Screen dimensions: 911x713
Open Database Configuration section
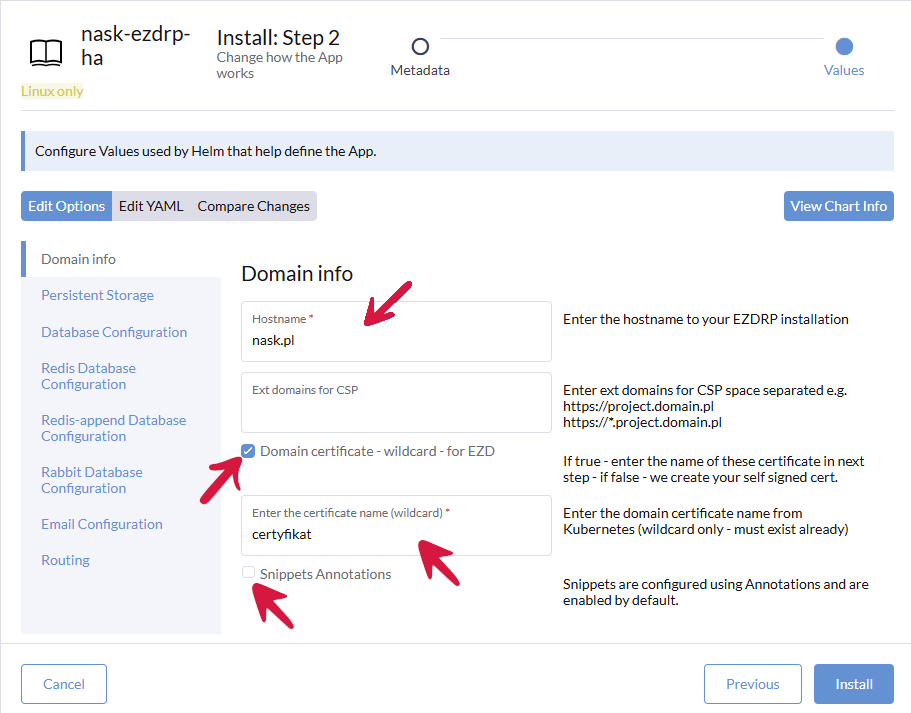pos(114,332)
